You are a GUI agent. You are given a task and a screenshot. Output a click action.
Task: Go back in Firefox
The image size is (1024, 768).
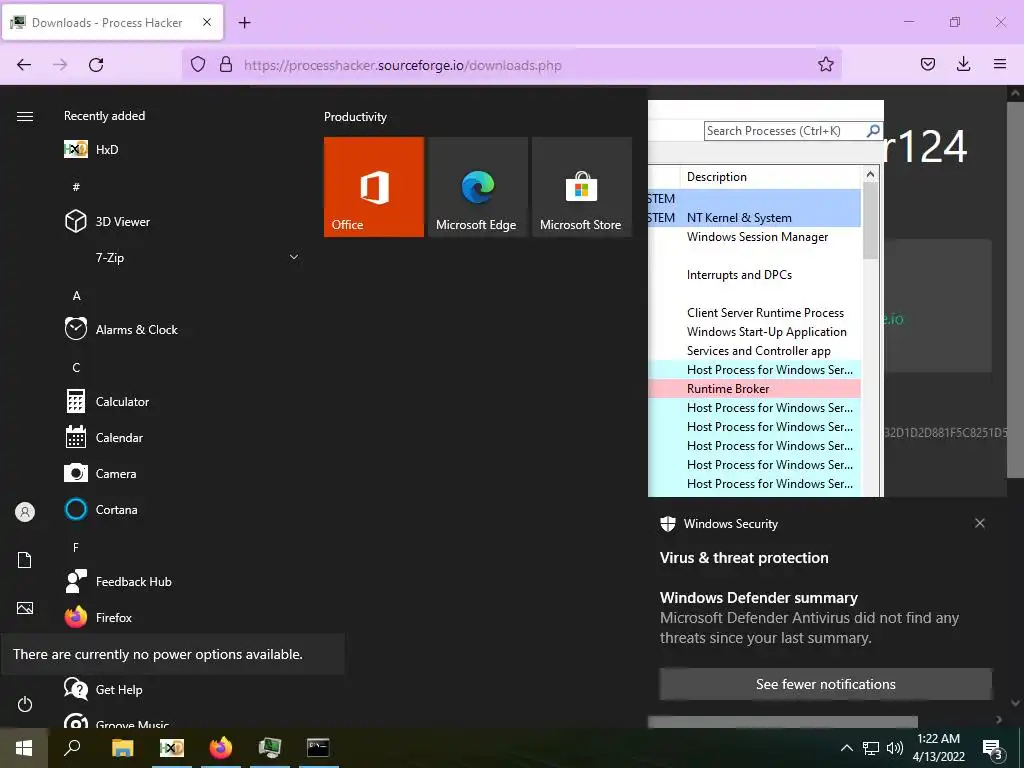pos(24,65)
